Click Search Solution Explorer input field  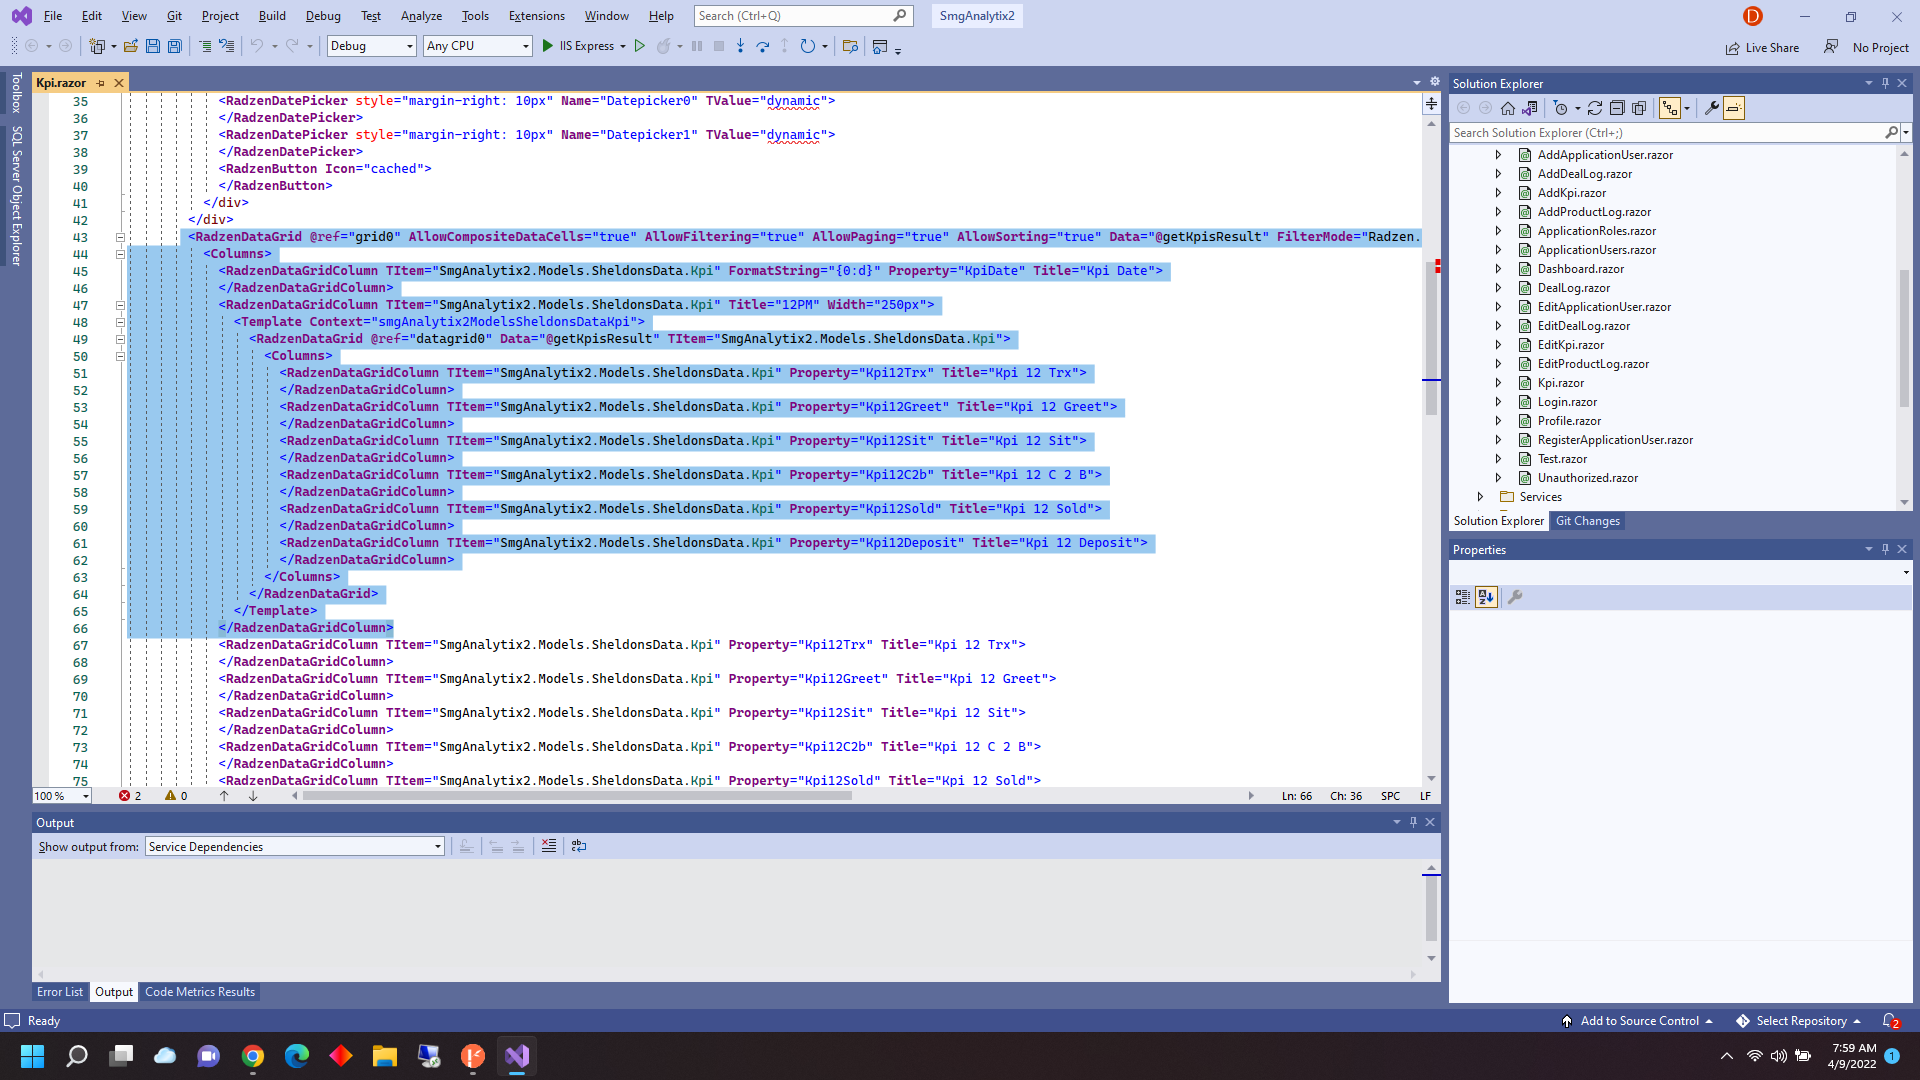click(1667, 133)
